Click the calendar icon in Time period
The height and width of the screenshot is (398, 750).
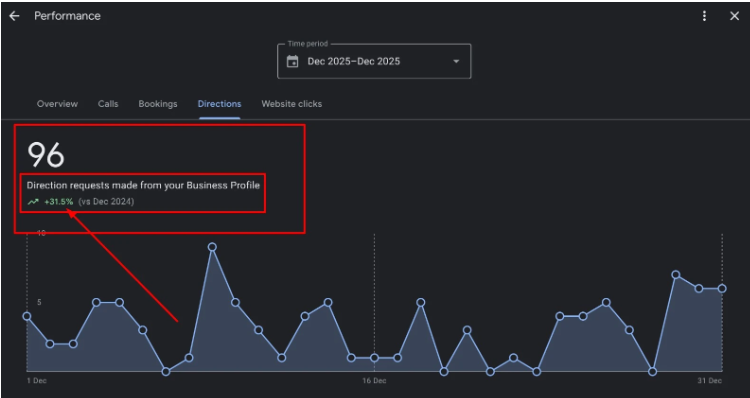292,61
